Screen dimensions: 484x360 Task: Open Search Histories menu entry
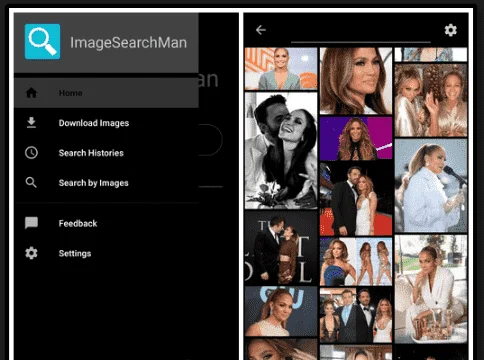click(106, 153)
